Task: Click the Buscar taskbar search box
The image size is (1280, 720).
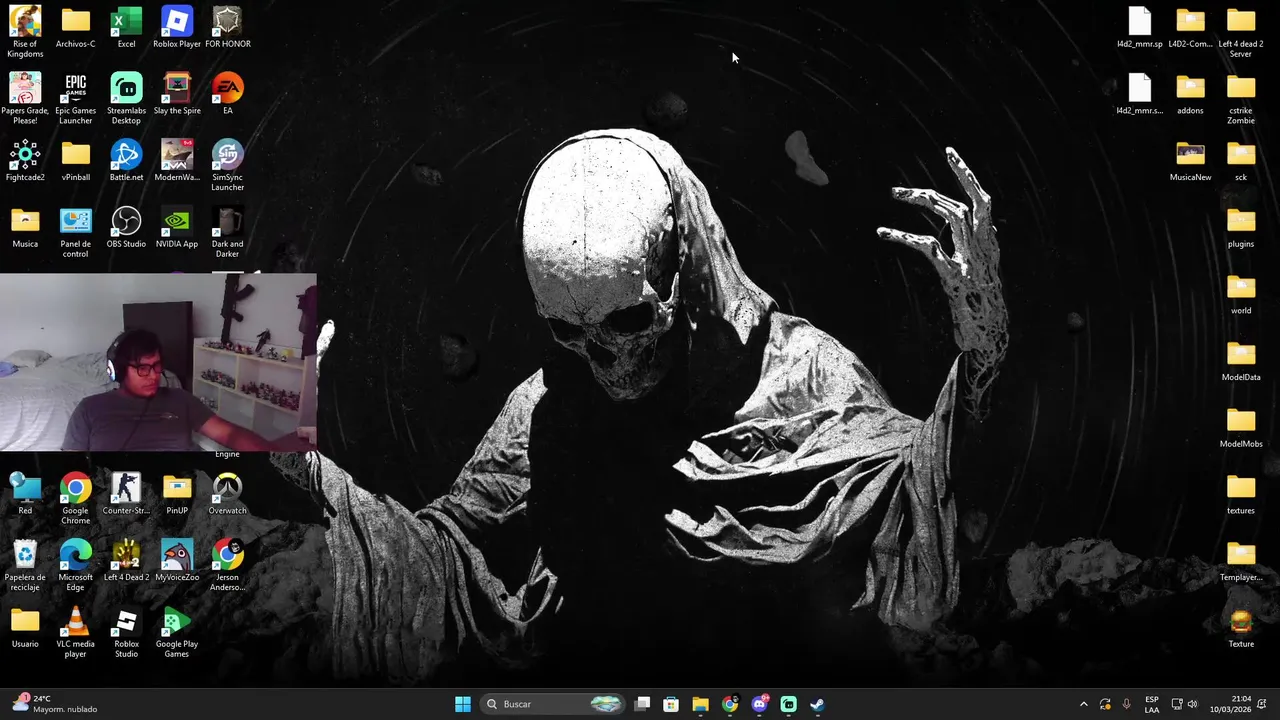Action: coord(553,704)
